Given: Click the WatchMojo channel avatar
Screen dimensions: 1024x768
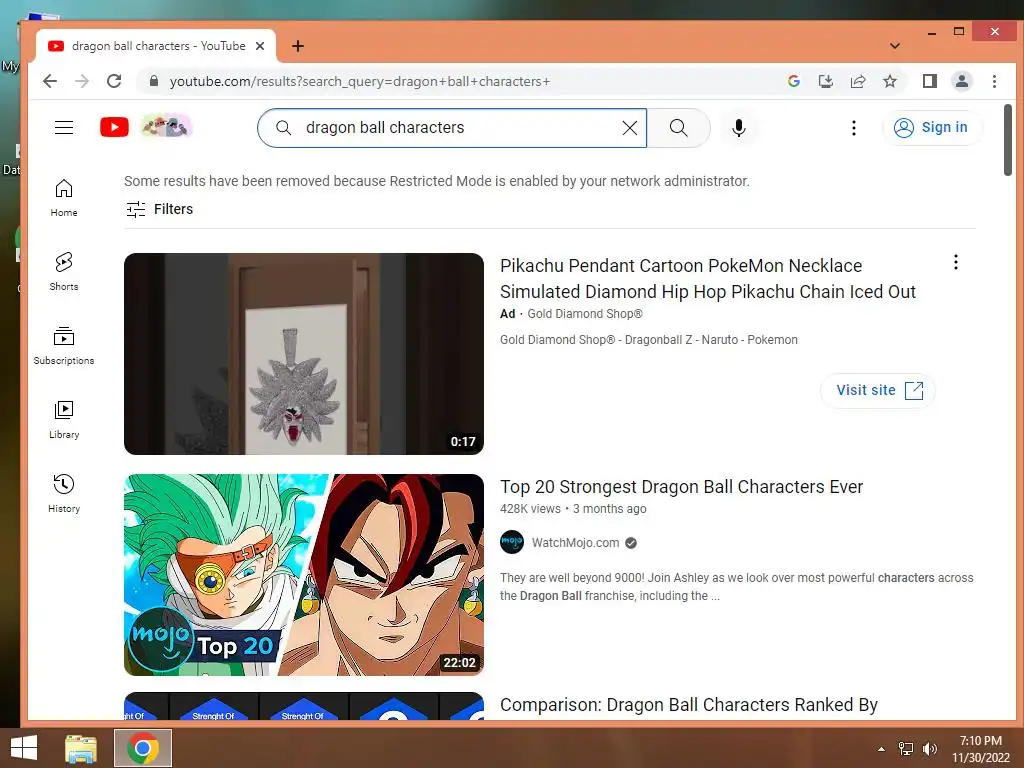Looking at the screenshot, I should coord(512,542).
